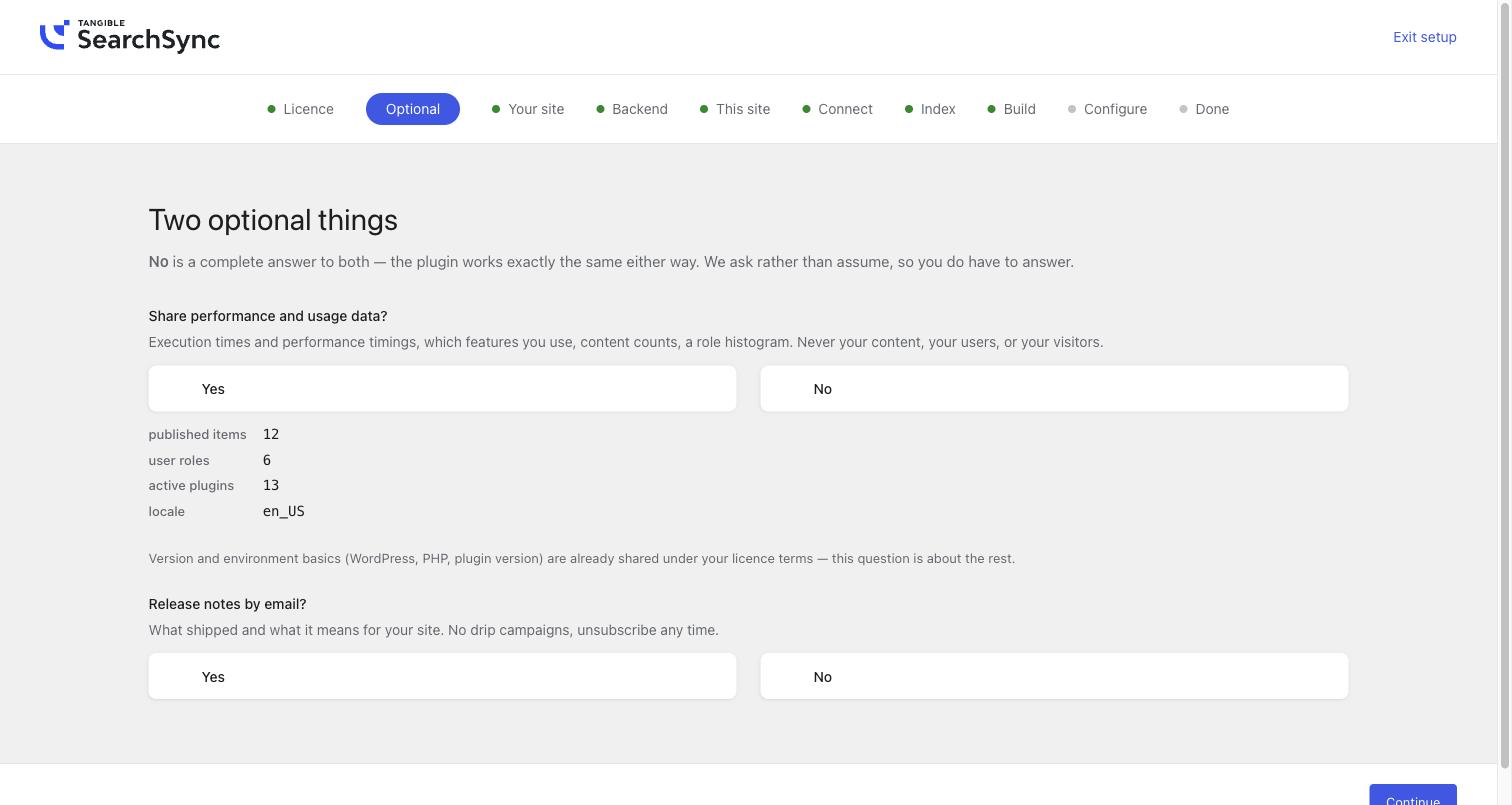Click the 'user roles' label

[179, 460]
